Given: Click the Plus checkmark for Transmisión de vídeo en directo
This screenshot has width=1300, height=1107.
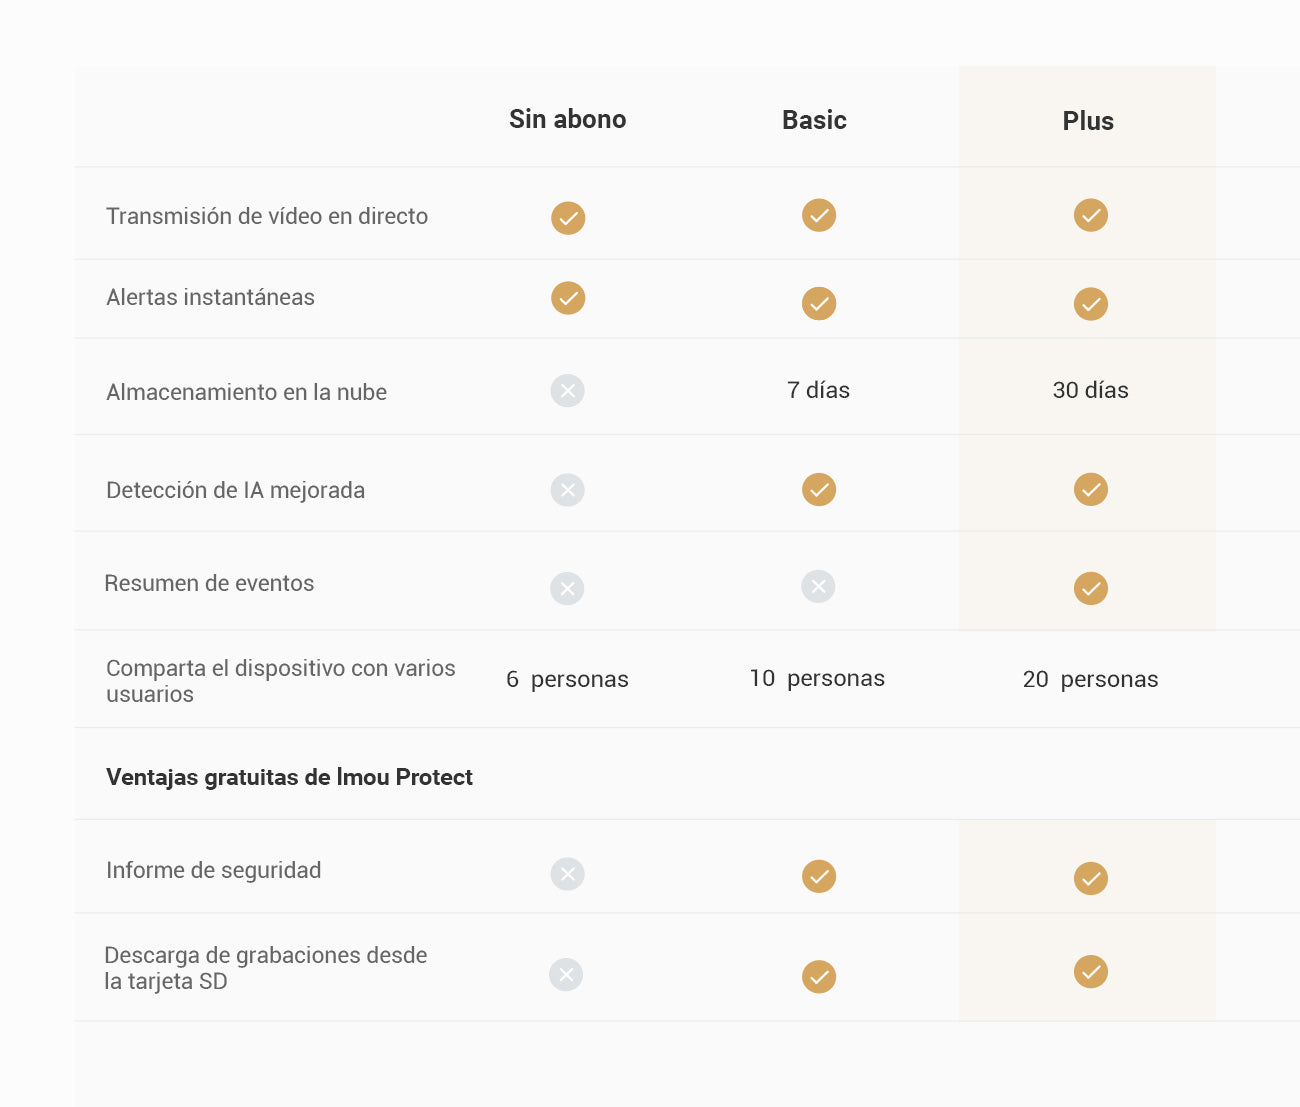Looking at the screenshot, I should 1090,215.
